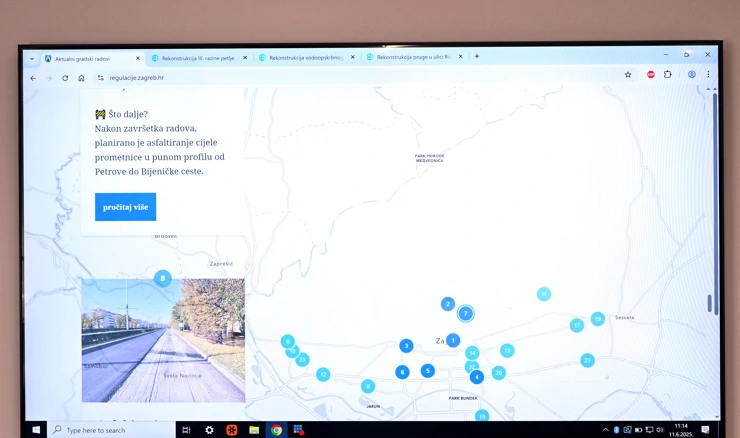
Task: Bookmark this page with star icon
Action: point(628,75)
